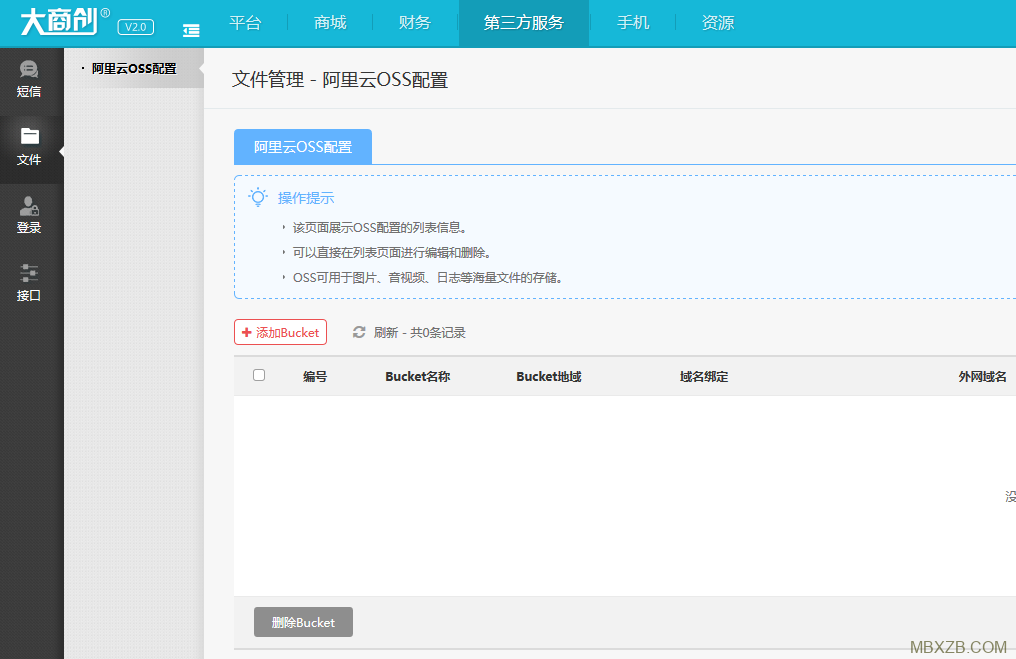This screenshot has width=1016, height=659.
Task: Select the 第三方服务 top menu
Action: point(524,23)
